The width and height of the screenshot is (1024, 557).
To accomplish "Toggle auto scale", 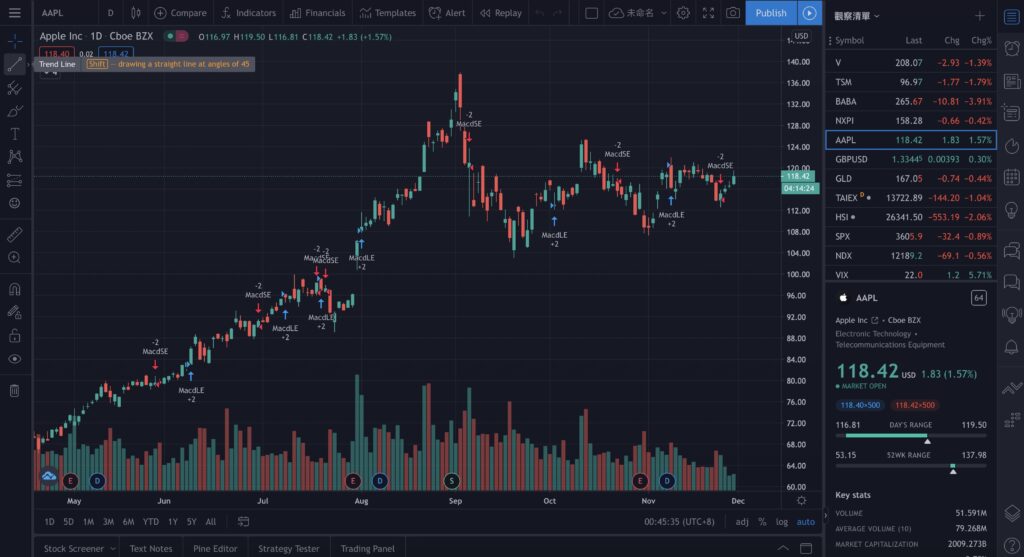I will click(805, 522).
